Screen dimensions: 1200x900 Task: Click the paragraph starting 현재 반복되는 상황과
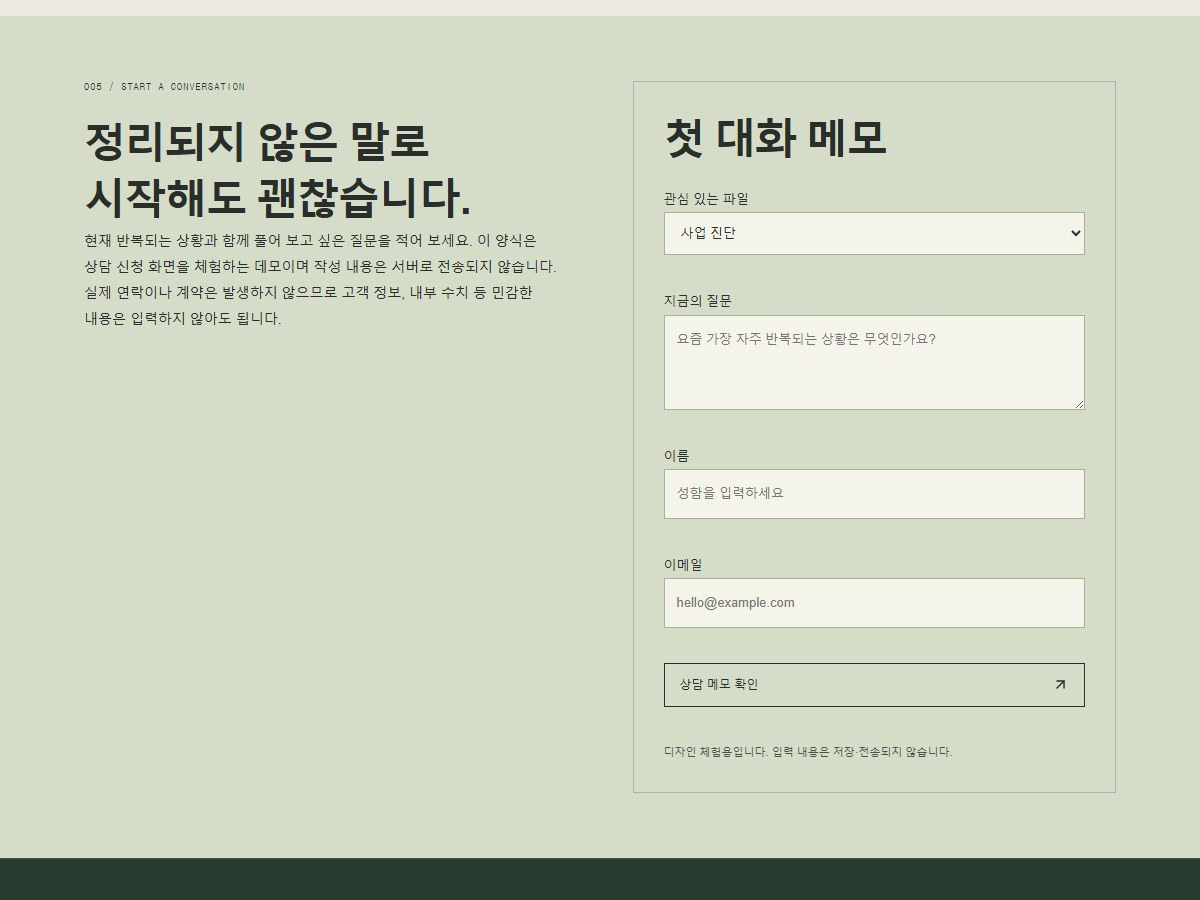(320, 280)
